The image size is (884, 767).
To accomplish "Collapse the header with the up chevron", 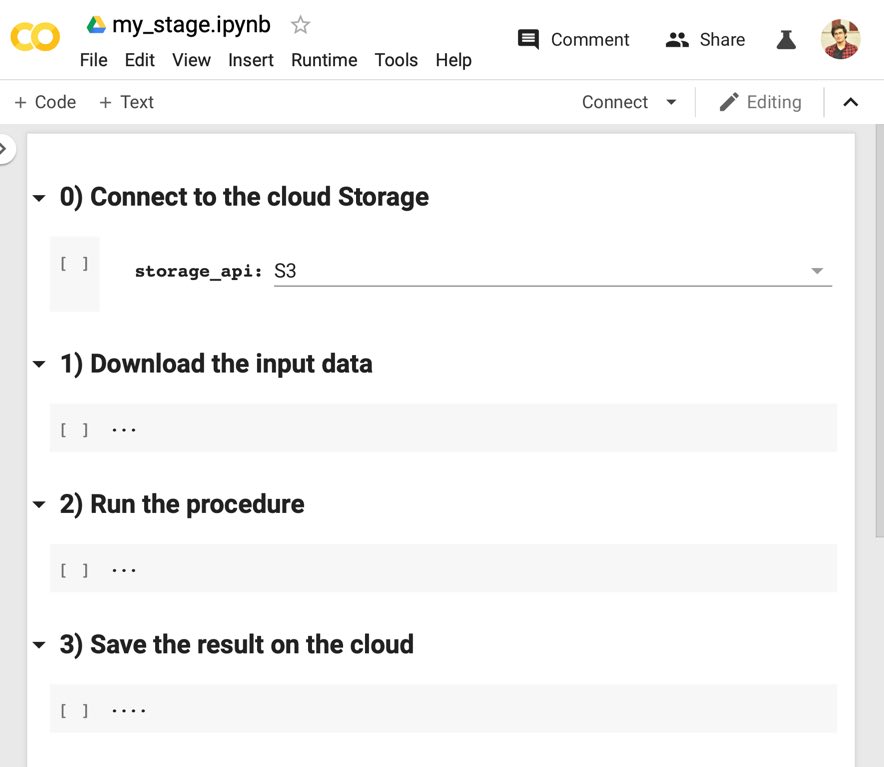I will 851,102.
